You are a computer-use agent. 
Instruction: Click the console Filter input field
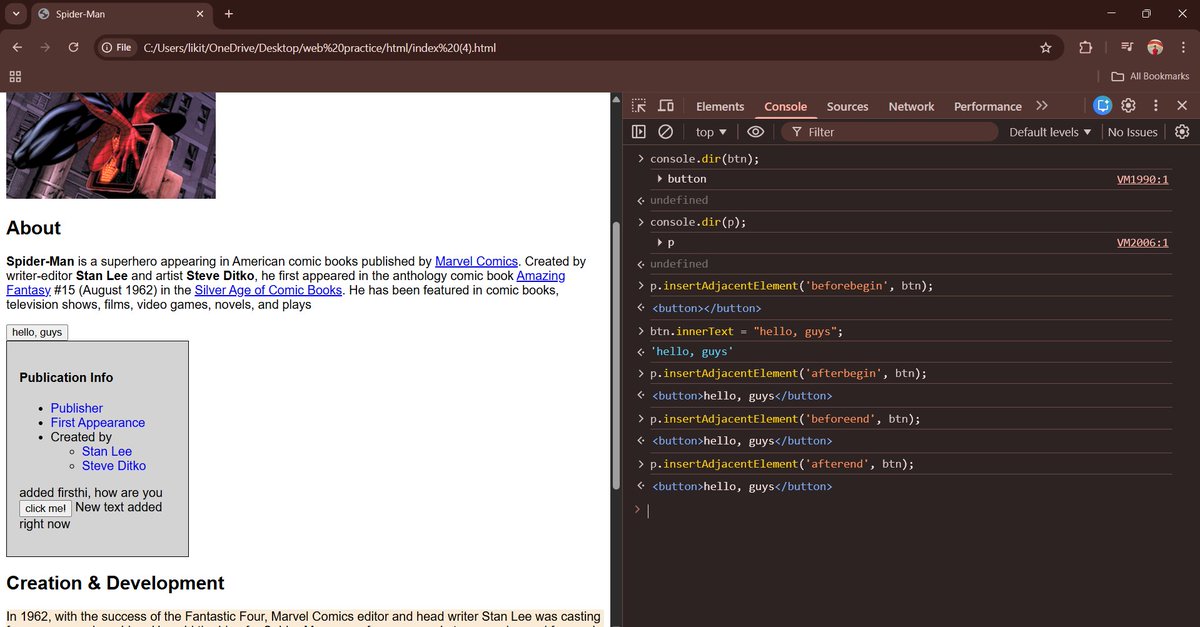point(890,131)
